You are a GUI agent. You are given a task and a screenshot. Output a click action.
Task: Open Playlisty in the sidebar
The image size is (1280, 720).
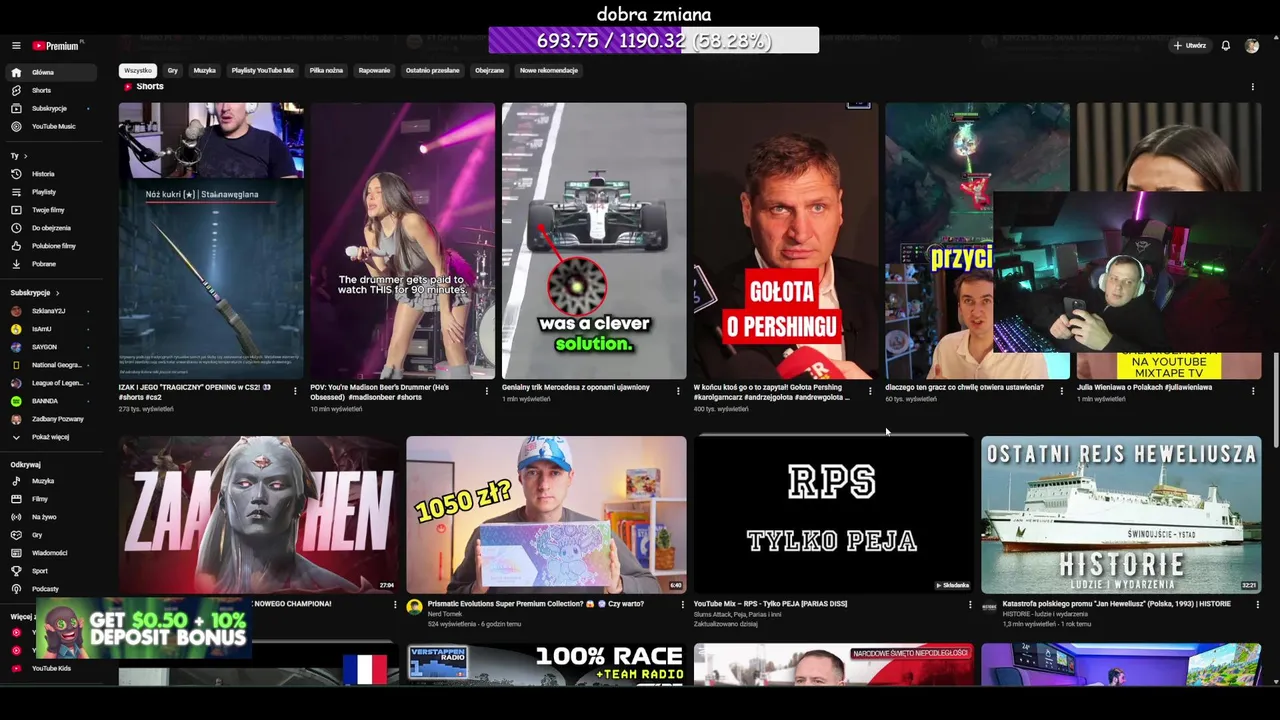click(52, 192)
